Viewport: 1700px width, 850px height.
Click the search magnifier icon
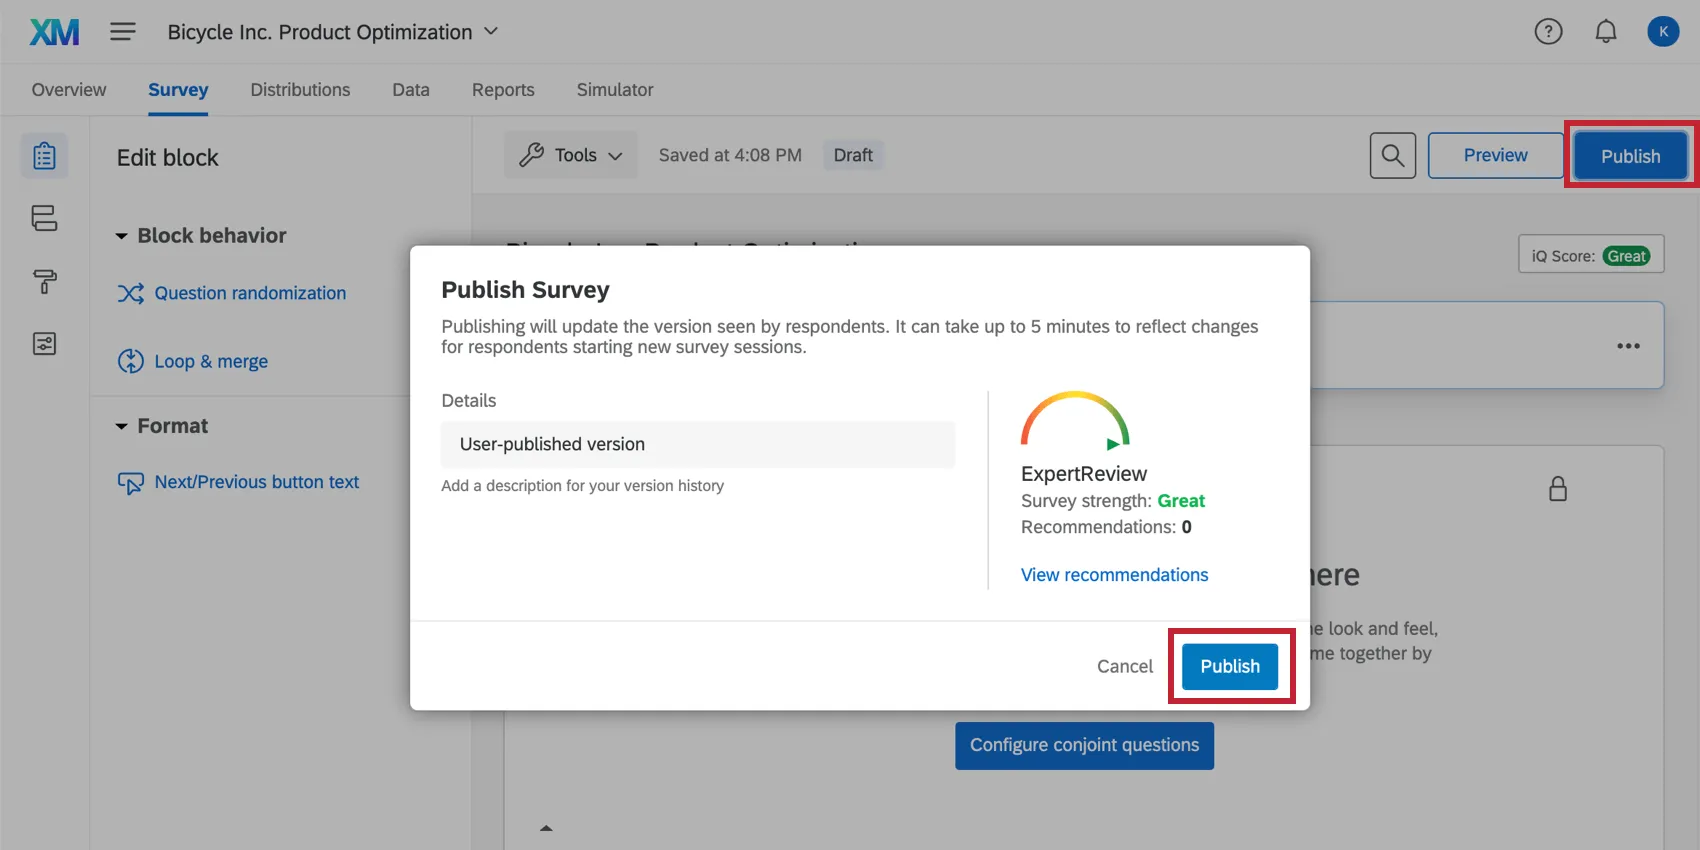pyautogui.click(x=1392, y=156)
